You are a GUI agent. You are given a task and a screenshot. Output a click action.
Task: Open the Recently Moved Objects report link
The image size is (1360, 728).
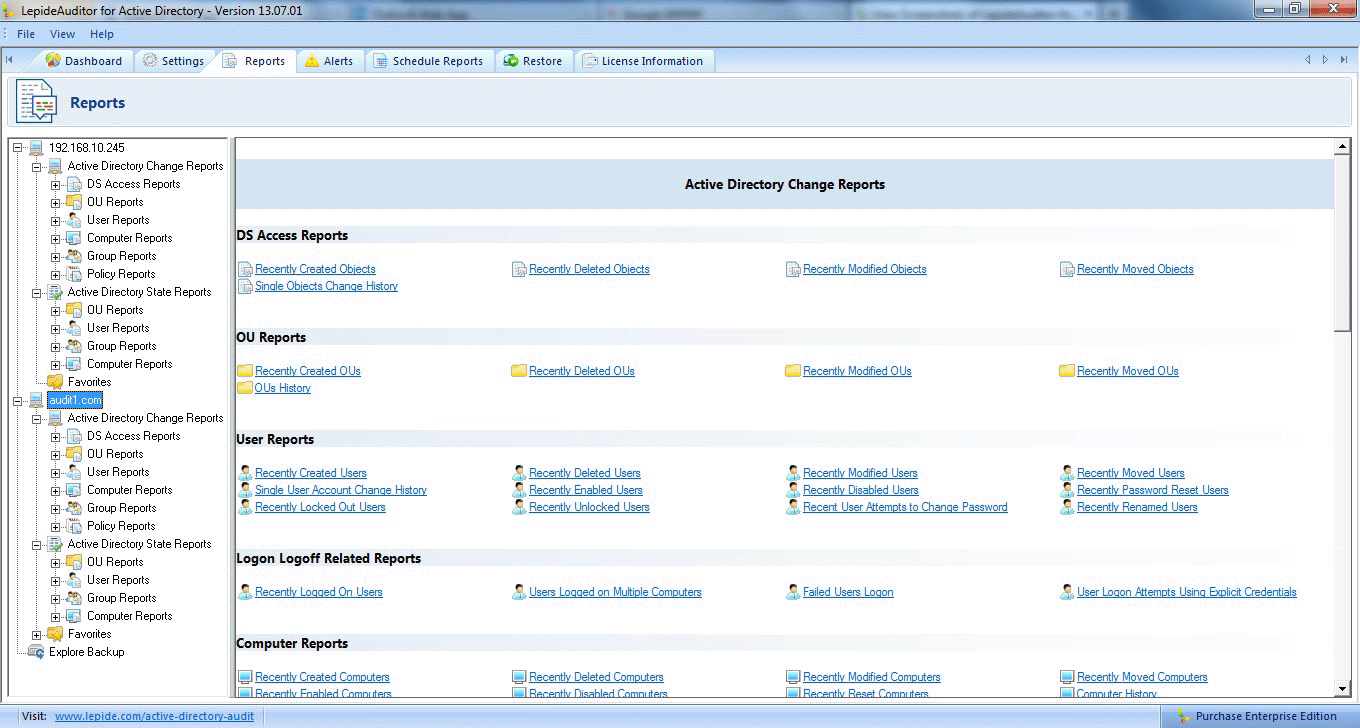[x=1135, y=270]
